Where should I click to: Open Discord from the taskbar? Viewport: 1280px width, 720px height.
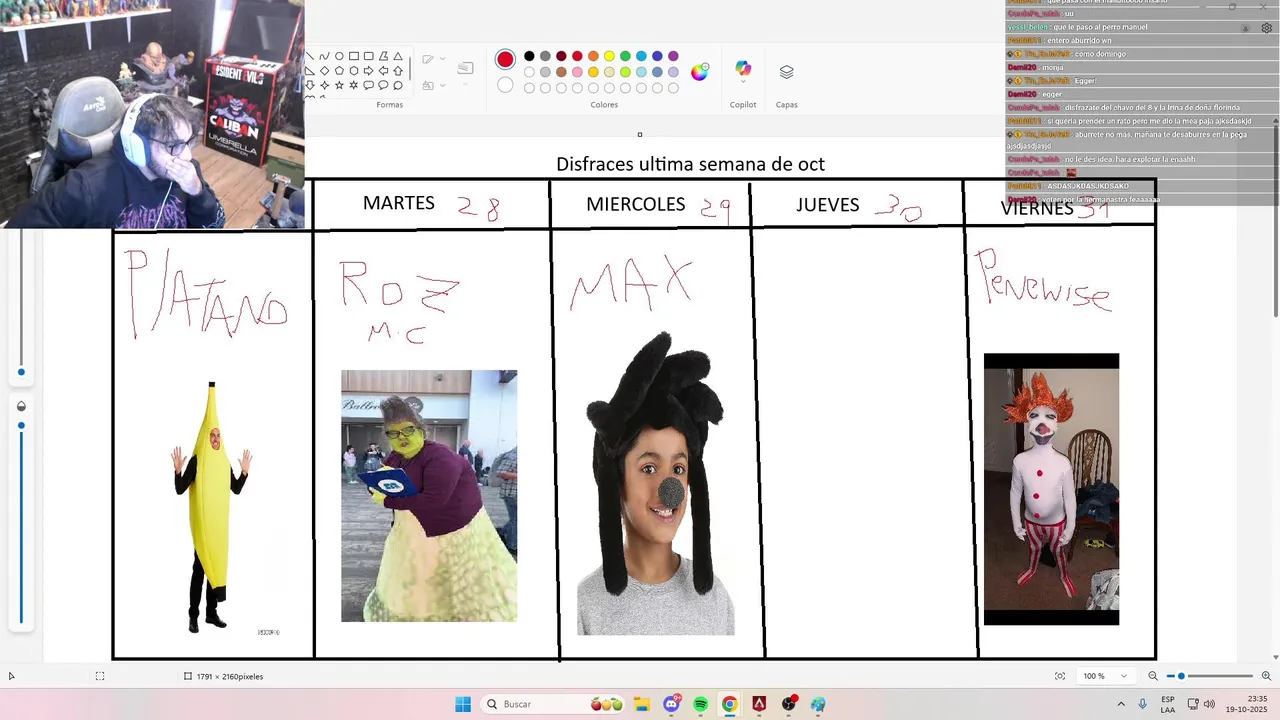click(x=671, y=704)
